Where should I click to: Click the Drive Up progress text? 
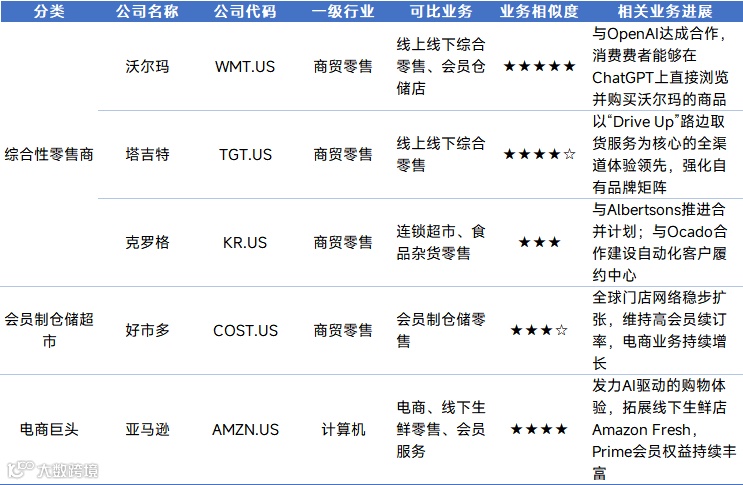tap(659, 154)
